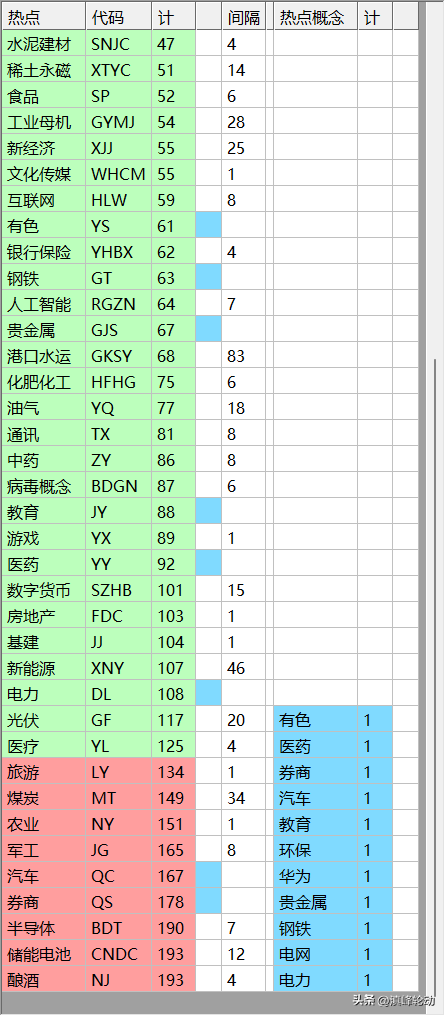Select the 化肥化工 cell

click(x=45, y=382)
